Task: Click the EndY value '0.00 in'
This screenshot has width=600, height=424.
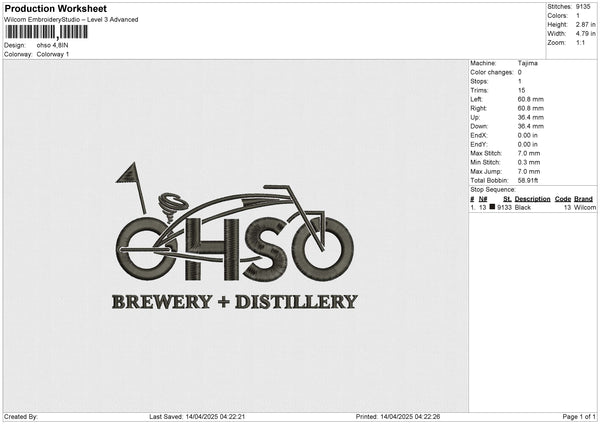Action: tap(528, 144)
